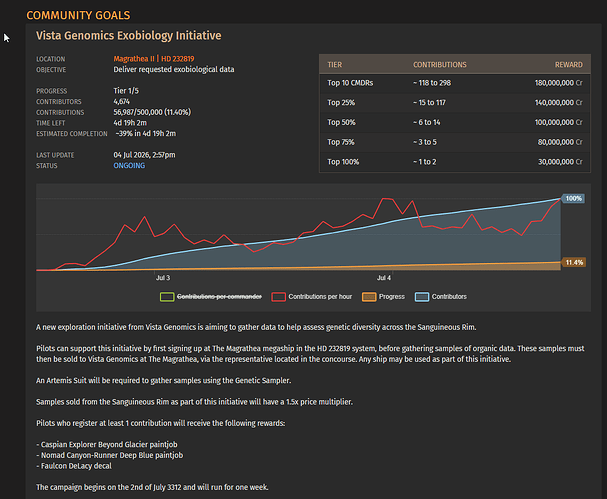
Task: Select the Top 25% tier label
Action: pos(341,103)
